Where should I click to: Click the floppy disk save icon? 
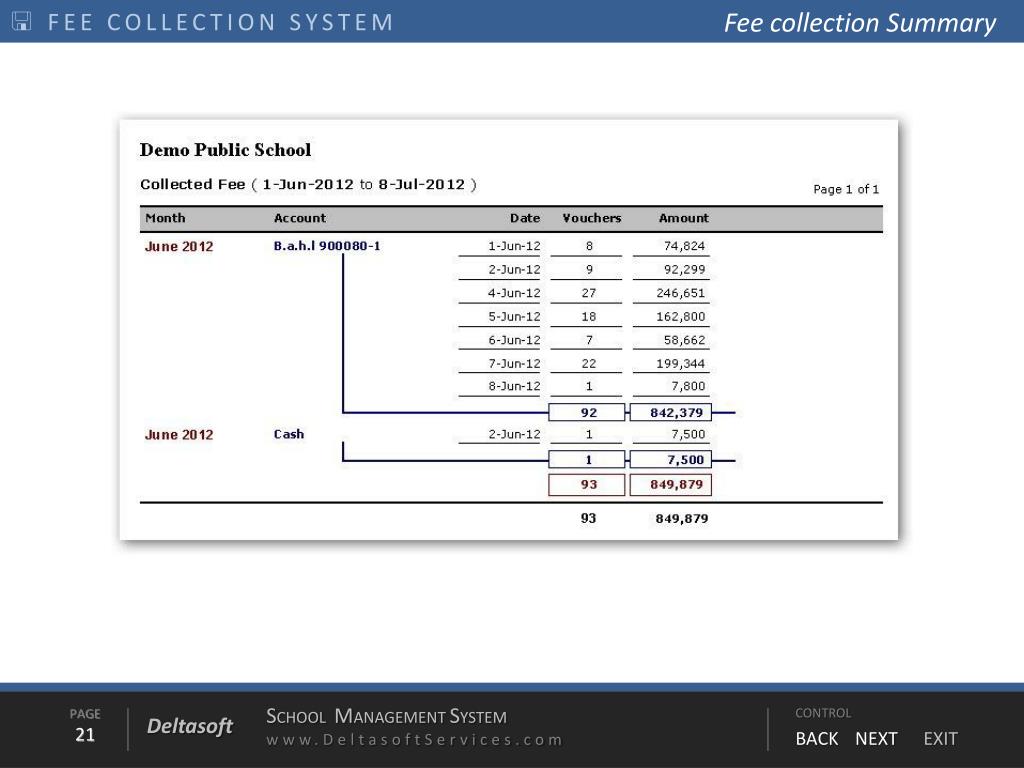22,22
